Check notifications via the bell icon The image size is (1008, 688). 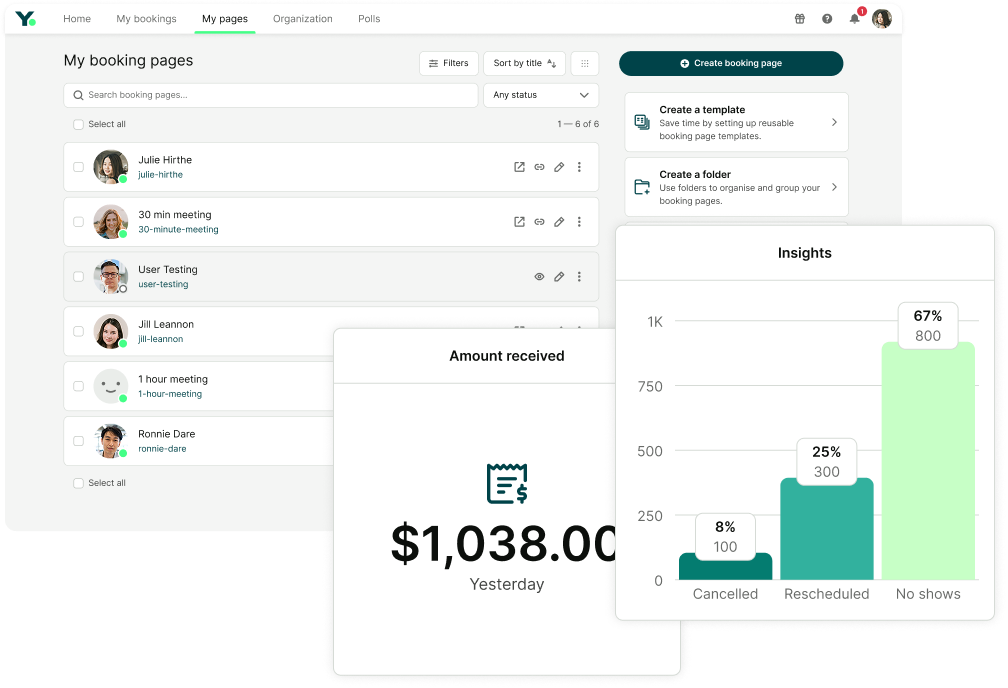[853, 18]
